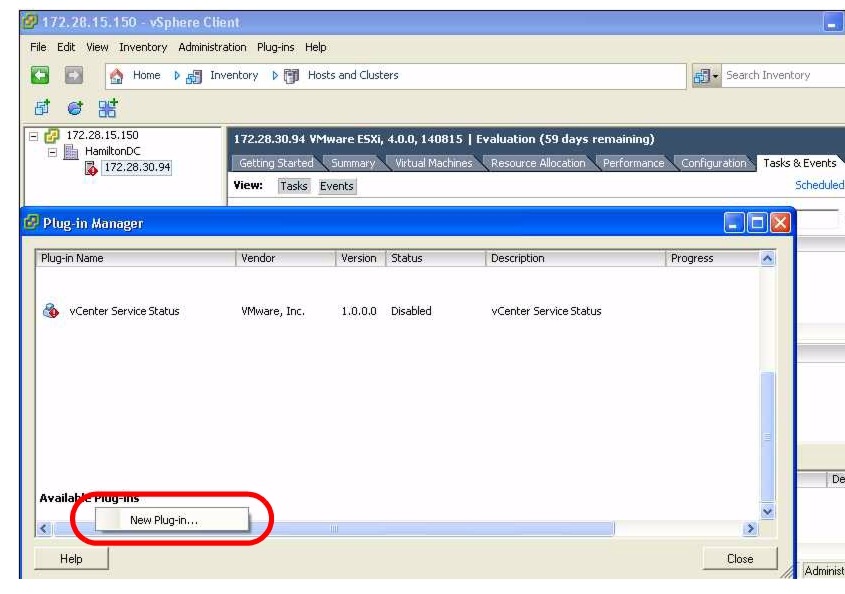Click the Hosts and Clusters icon
This screenshot has height=594, width=845.
coord(292,76)
